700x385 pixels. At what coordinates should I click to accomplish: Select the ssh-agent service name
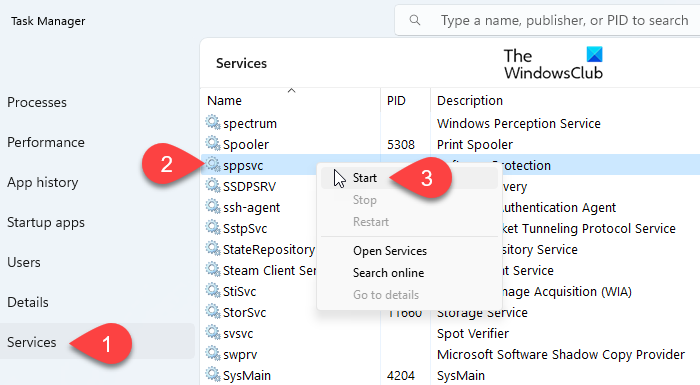click(252, 208)
